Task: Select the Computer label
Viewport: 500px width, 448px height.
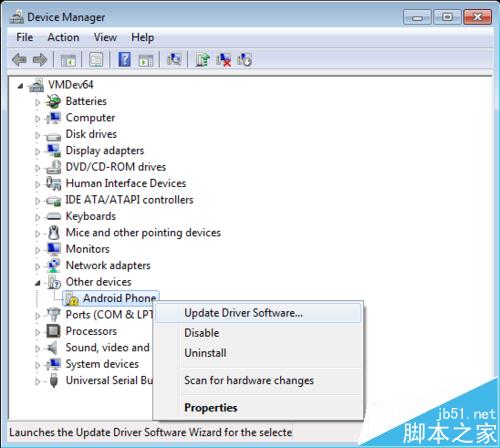Action: [90, 117]
